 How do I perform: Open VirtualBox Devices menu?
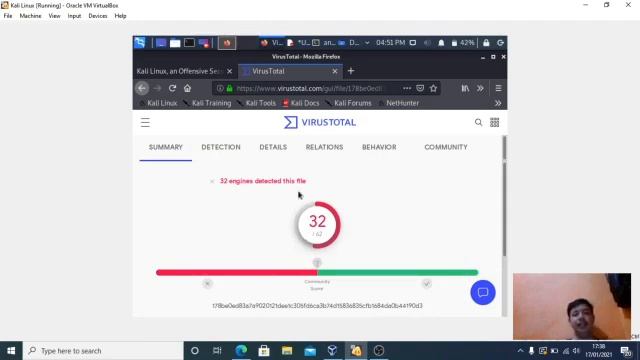98,16
